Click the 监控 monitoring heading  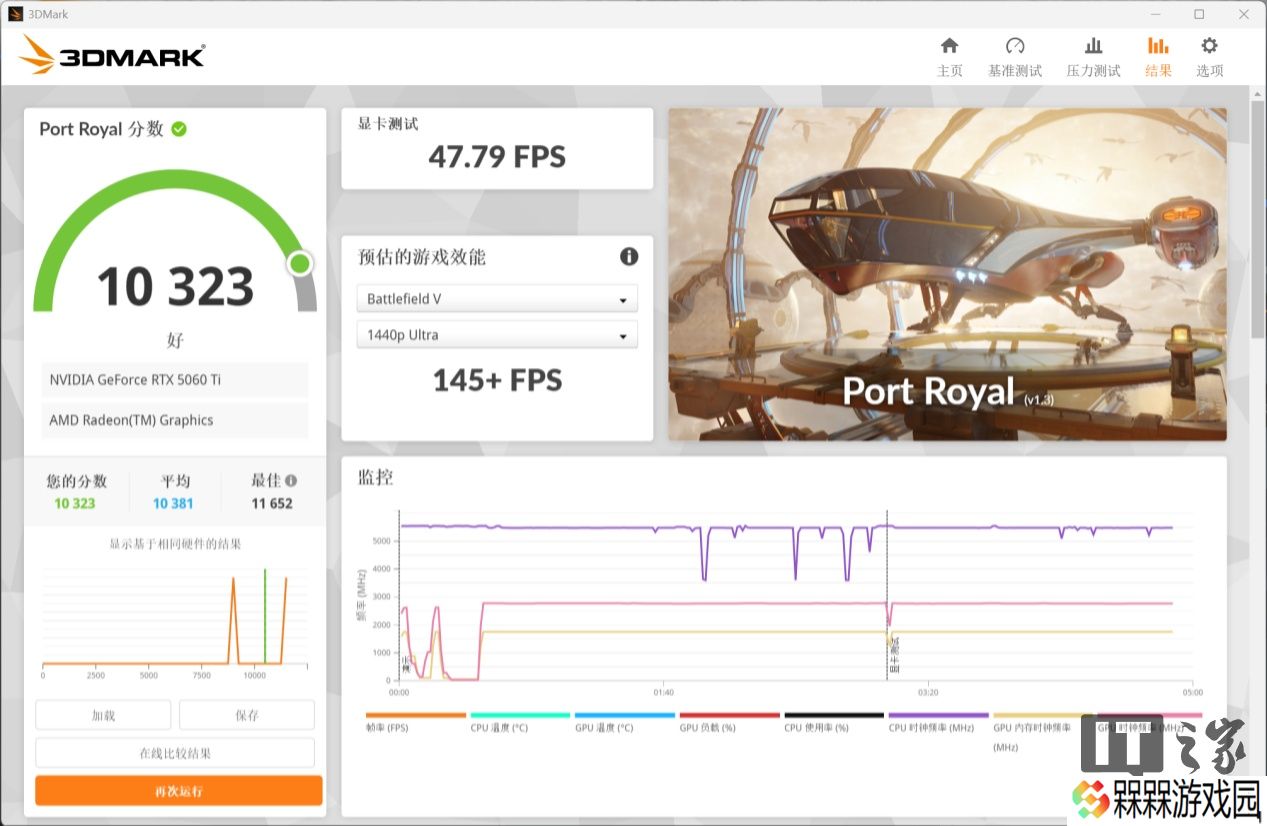376,477
